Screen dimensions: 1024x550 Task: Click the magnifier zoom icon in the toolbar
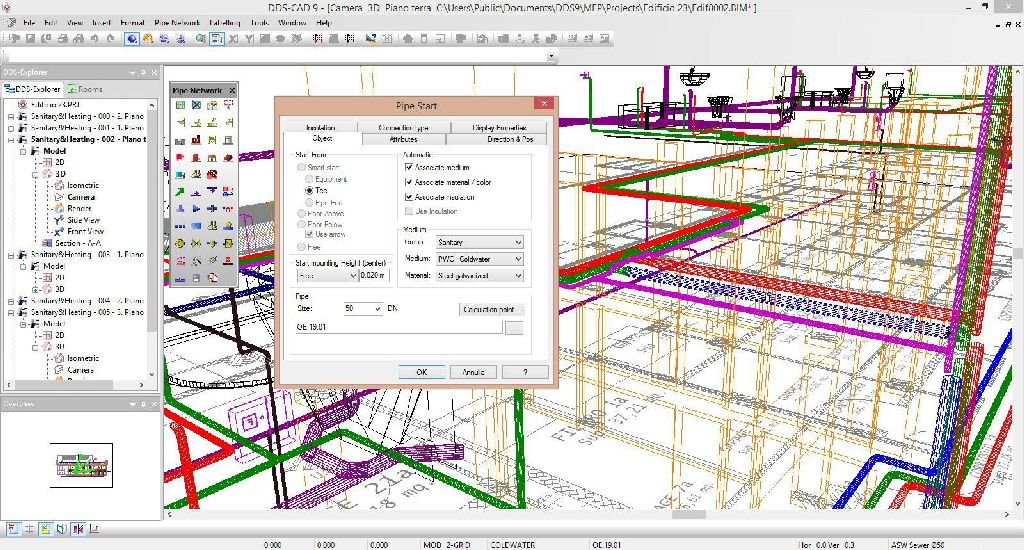point(200,39)
